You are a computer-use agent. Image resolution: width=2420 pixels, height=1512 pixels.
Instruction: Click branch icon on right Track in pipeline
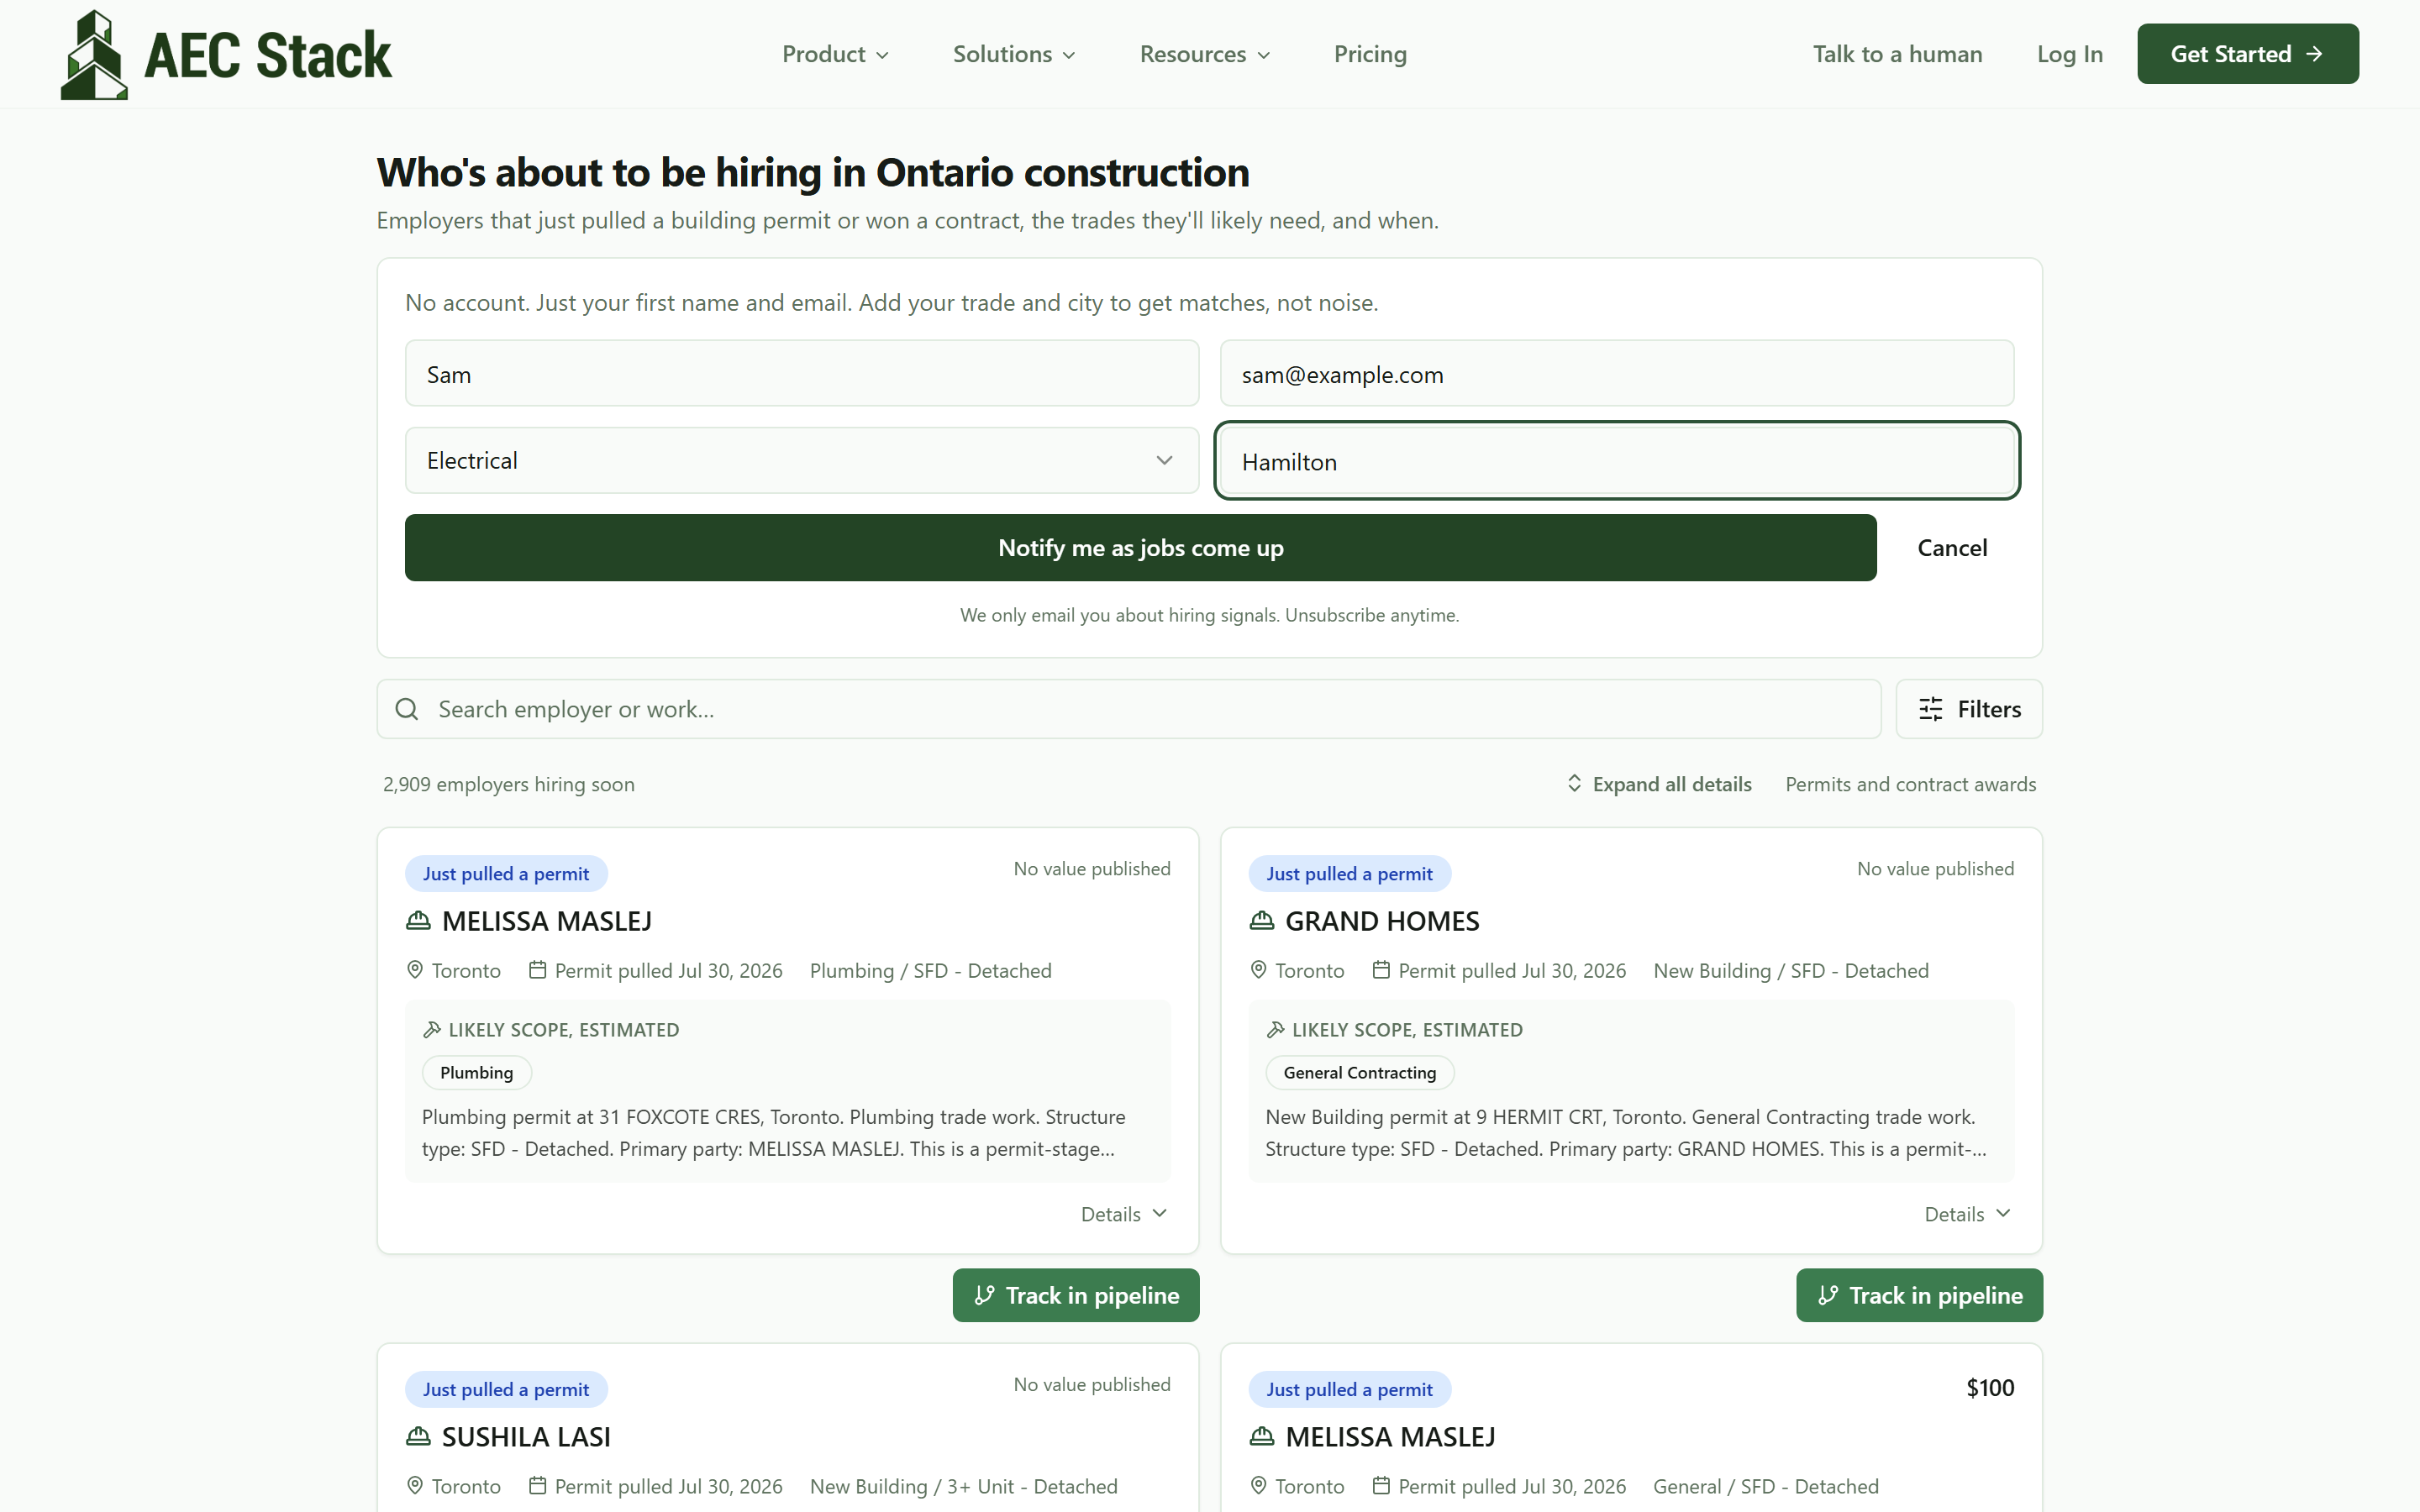click(1829, 1295)
